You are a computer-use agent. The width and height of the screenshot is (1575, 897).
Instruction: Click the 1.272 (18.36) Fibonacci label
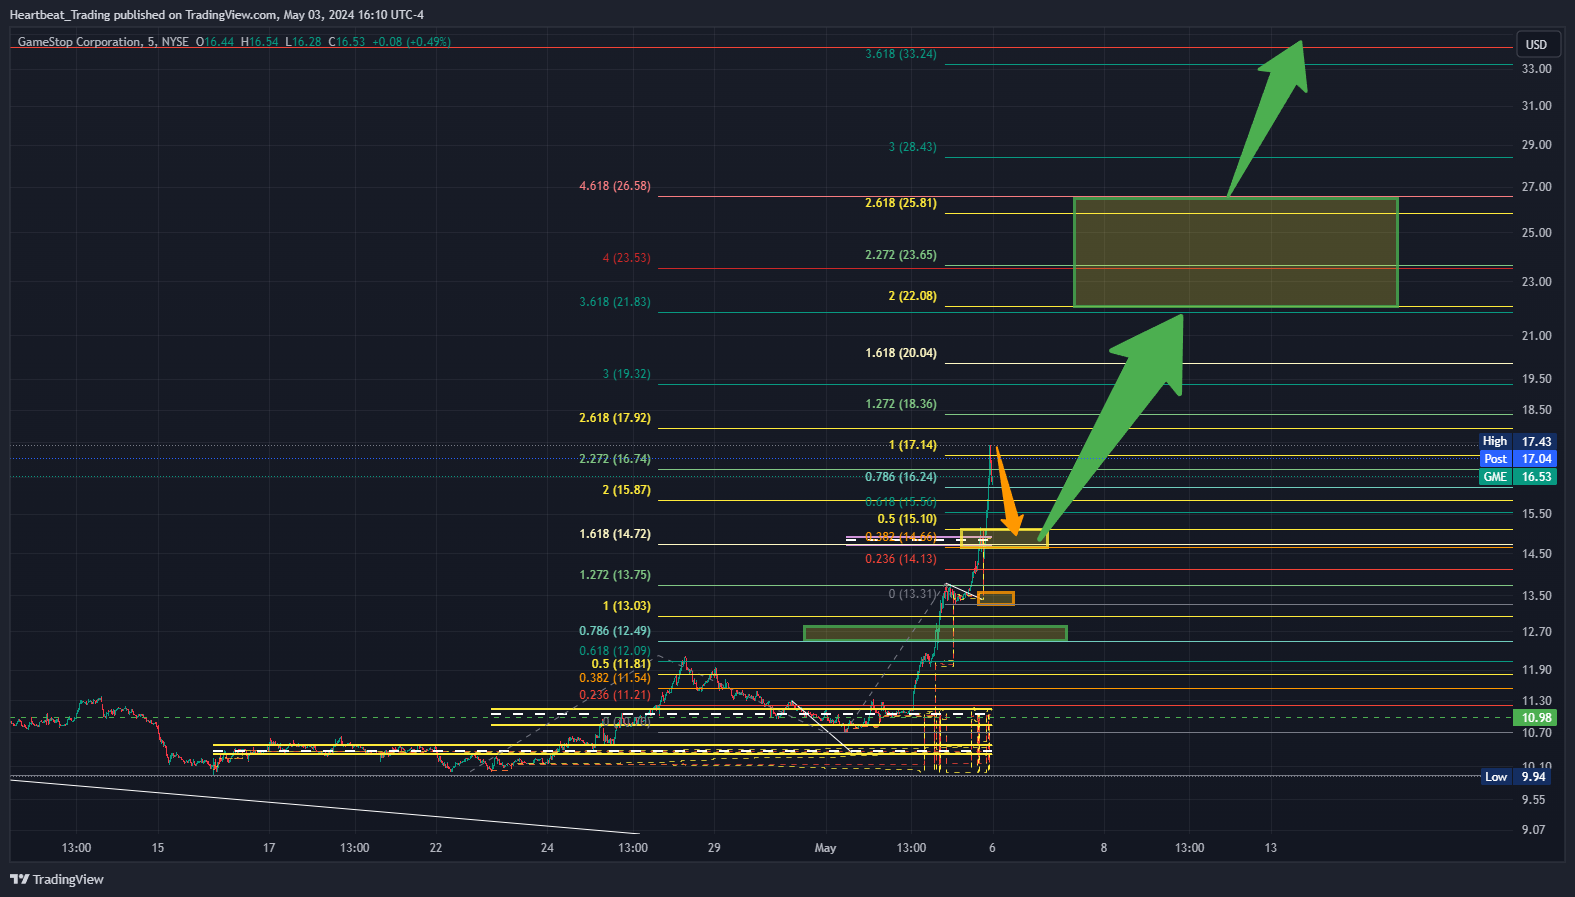[901, 404]
